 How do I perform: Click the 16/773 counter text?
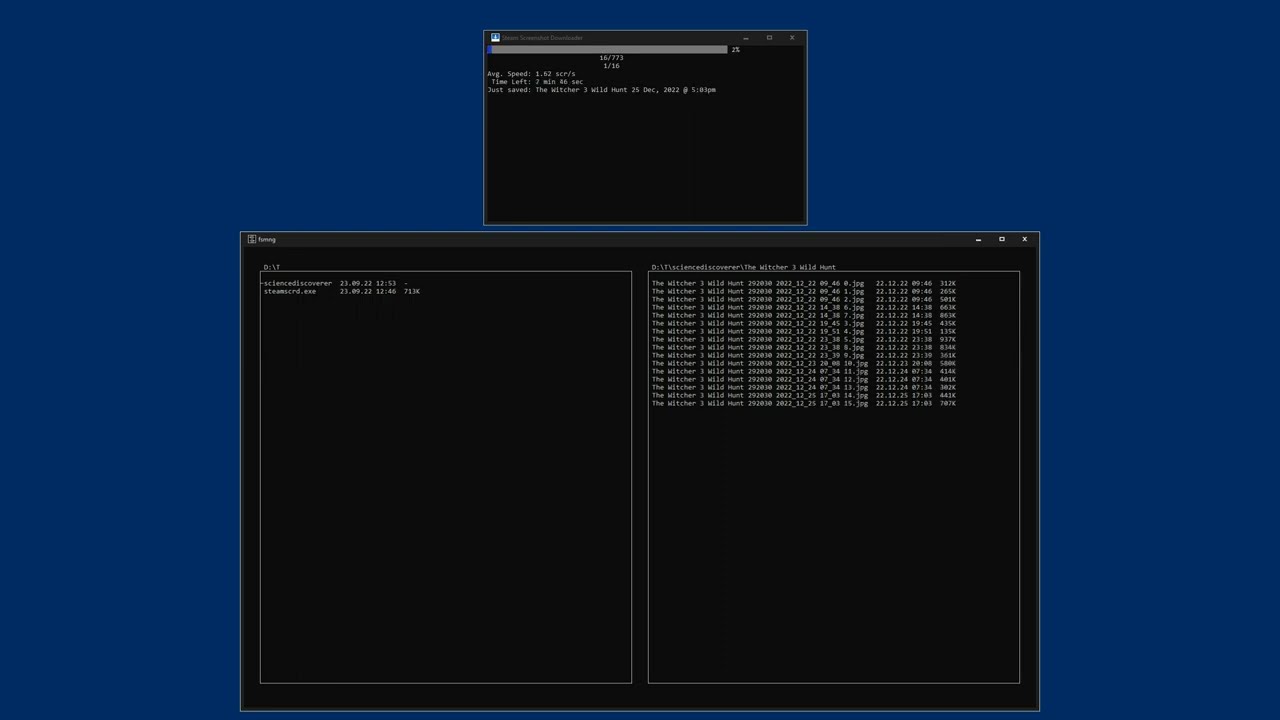611,58
